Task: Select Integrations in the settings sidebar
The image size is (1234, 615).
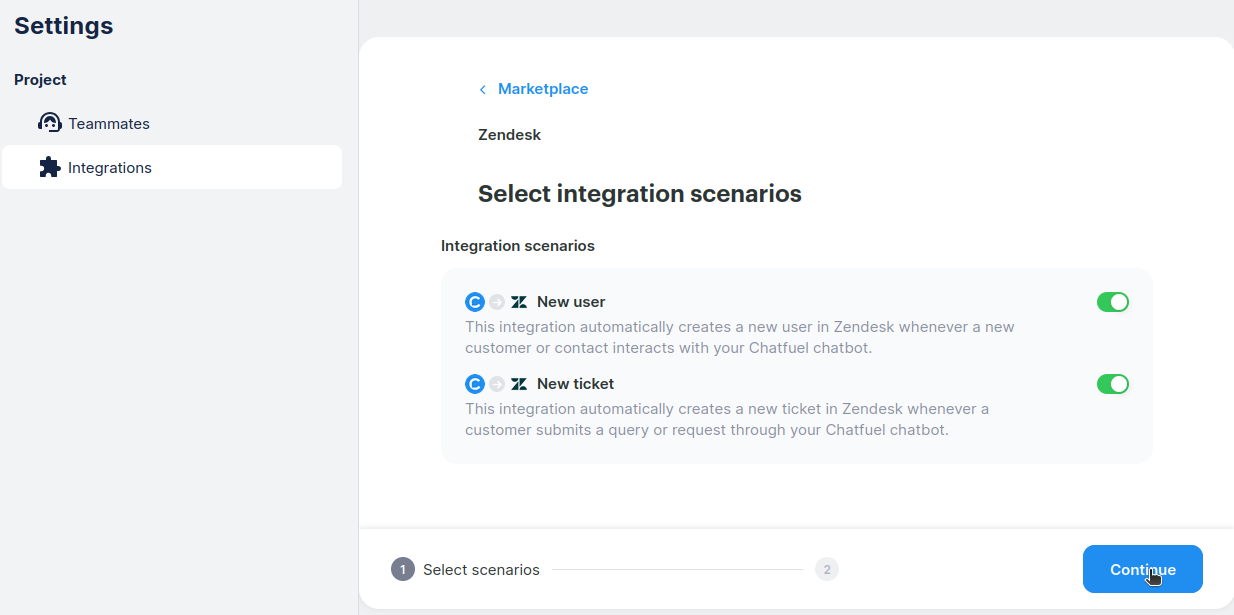Action: 110,168
